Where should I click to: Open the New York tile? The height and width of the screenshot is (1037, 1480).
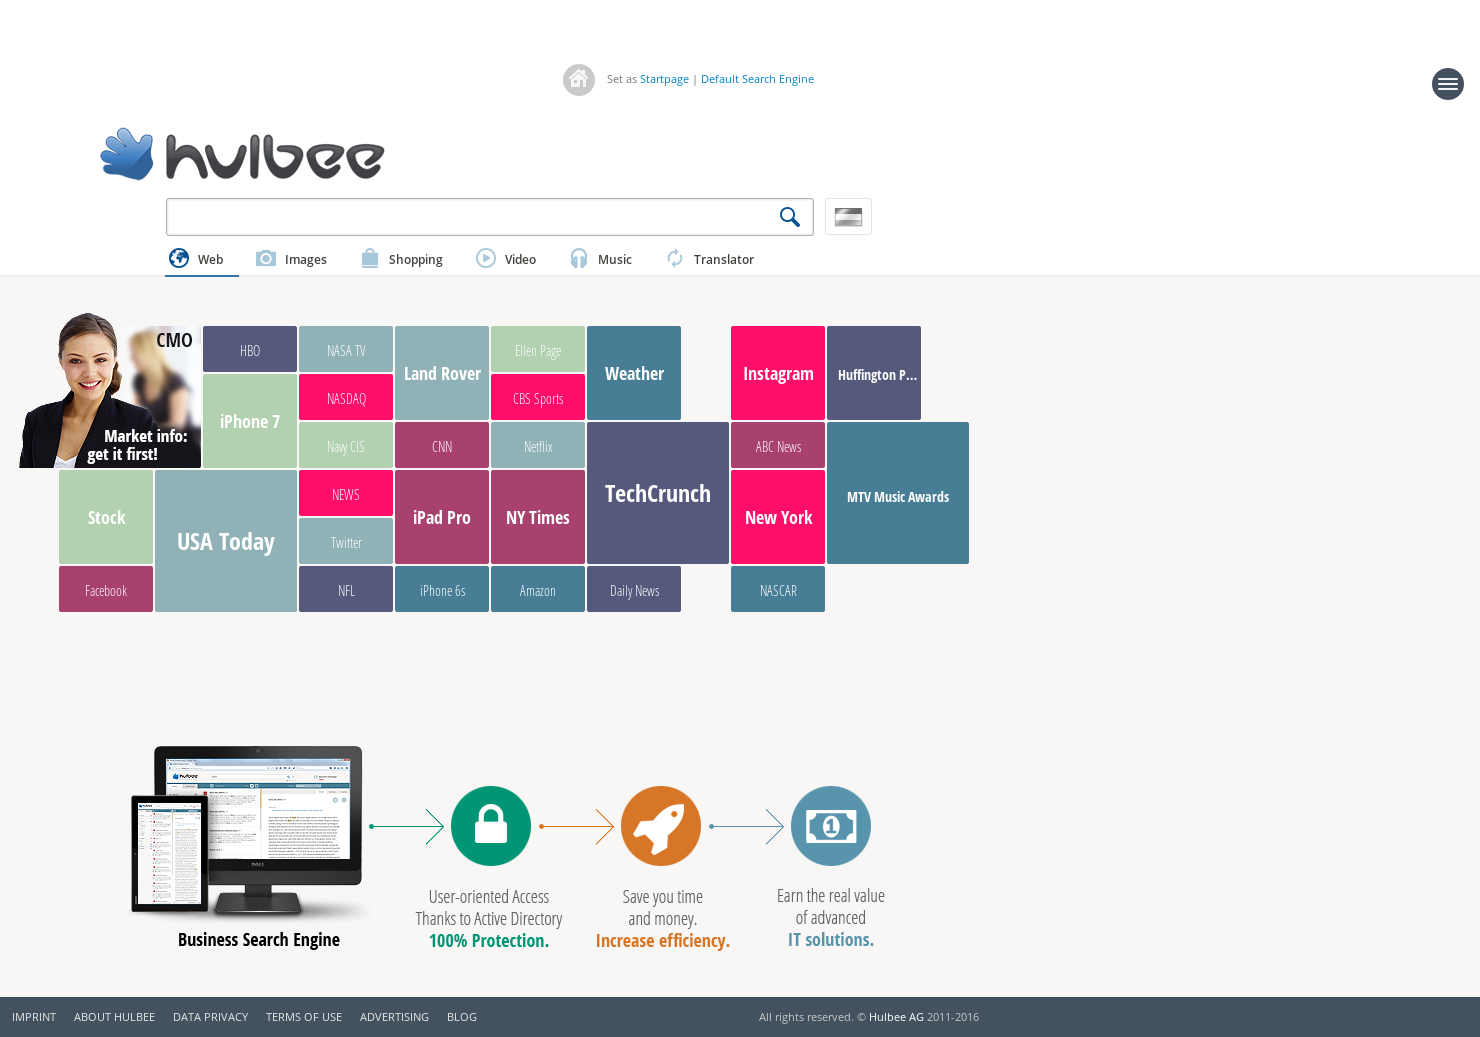click(x=778, y=517)
